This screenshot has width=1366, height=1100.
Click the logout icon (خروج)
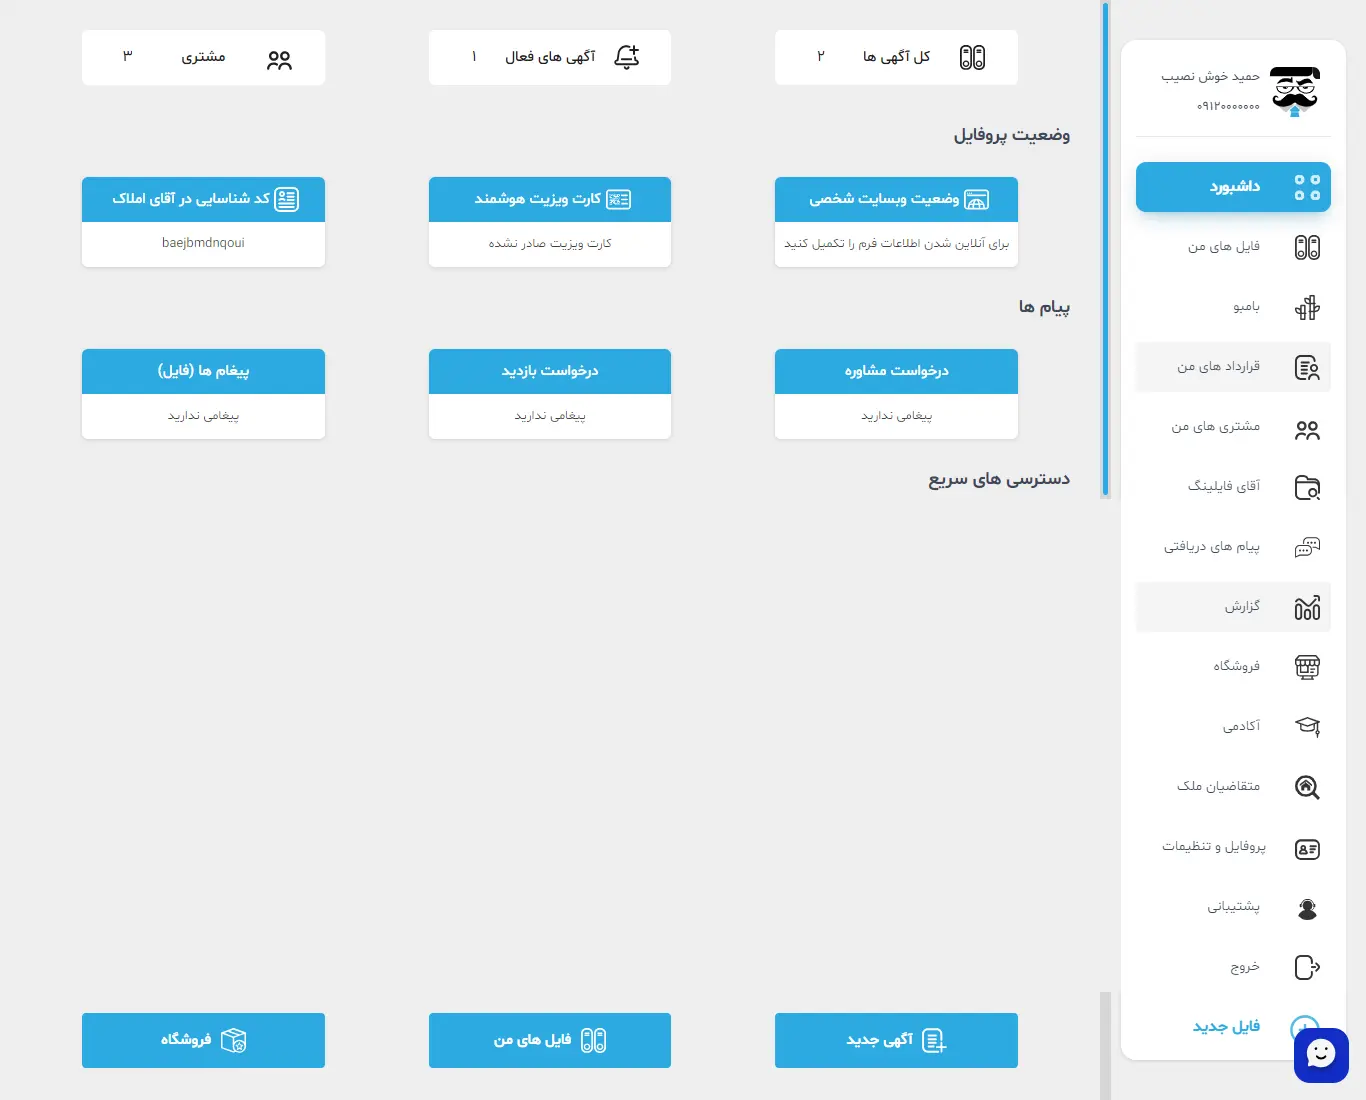1307,967
